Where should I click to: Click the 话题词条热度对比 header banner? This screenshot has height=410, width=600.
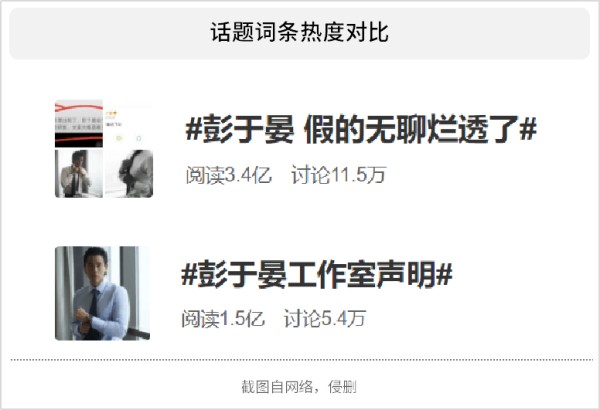click(x=300, y=34)
